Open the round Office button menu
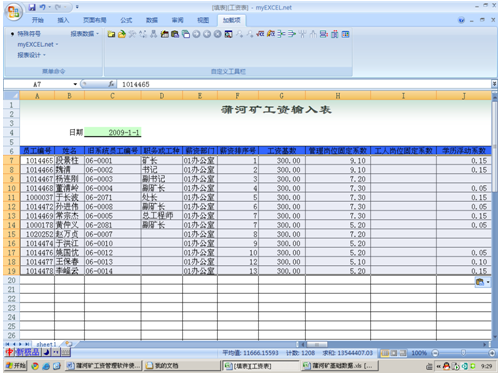This screenshot has width=502, height=377. 13,12
